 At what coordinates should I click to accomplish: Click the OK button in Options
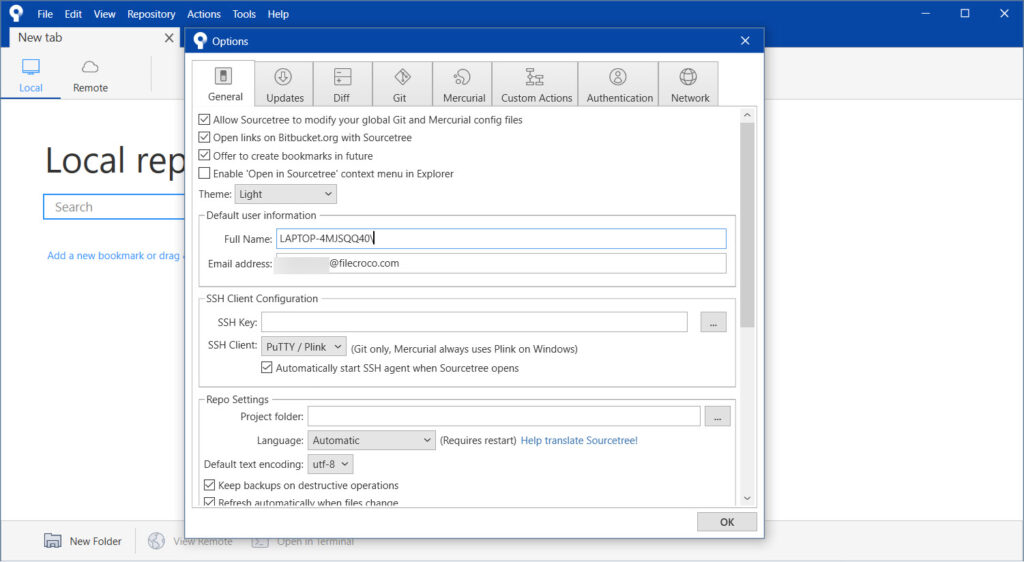pyautogui.click(x=727, y=522)
